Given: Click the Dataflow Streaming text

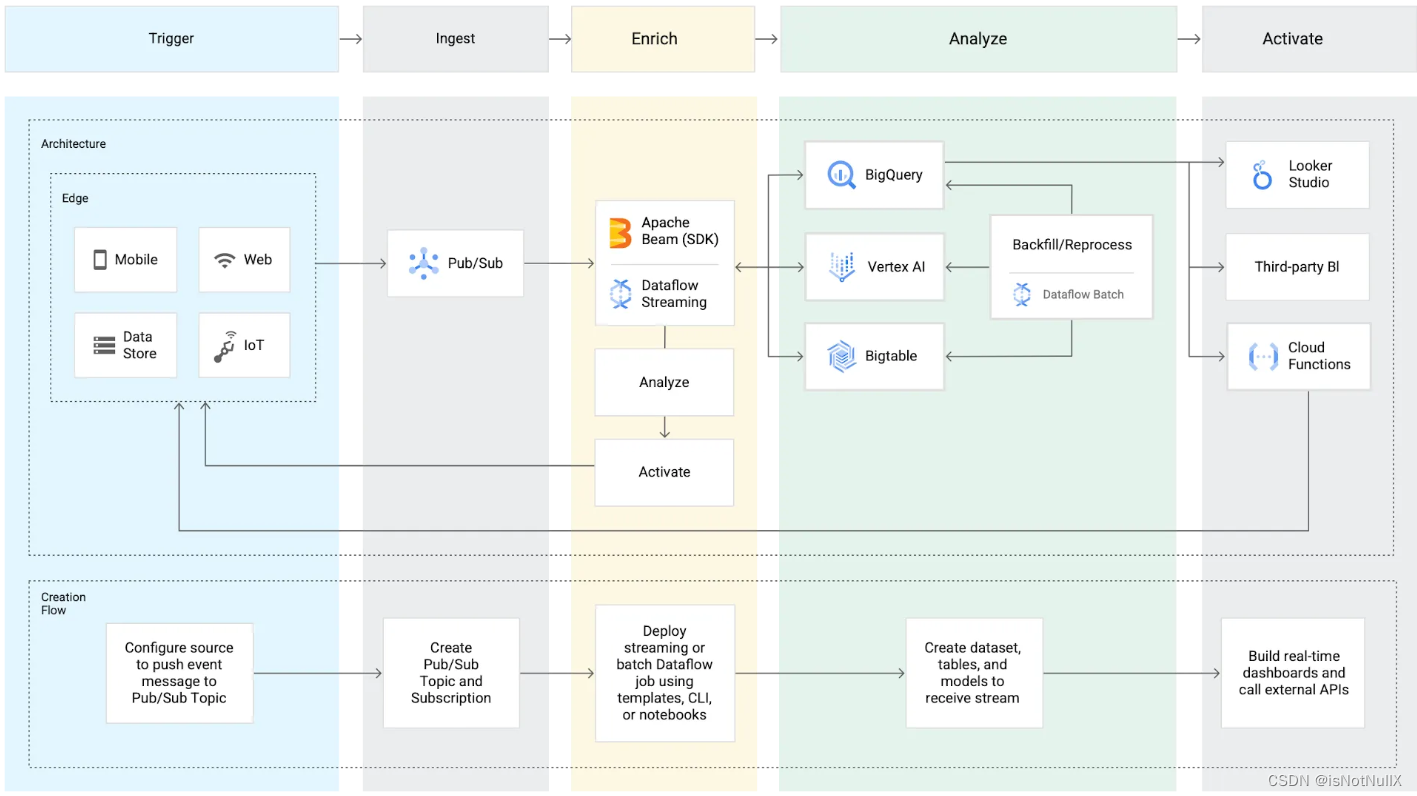Looking at the screenshot, I should pyautogui.click(x=674, y=294).
